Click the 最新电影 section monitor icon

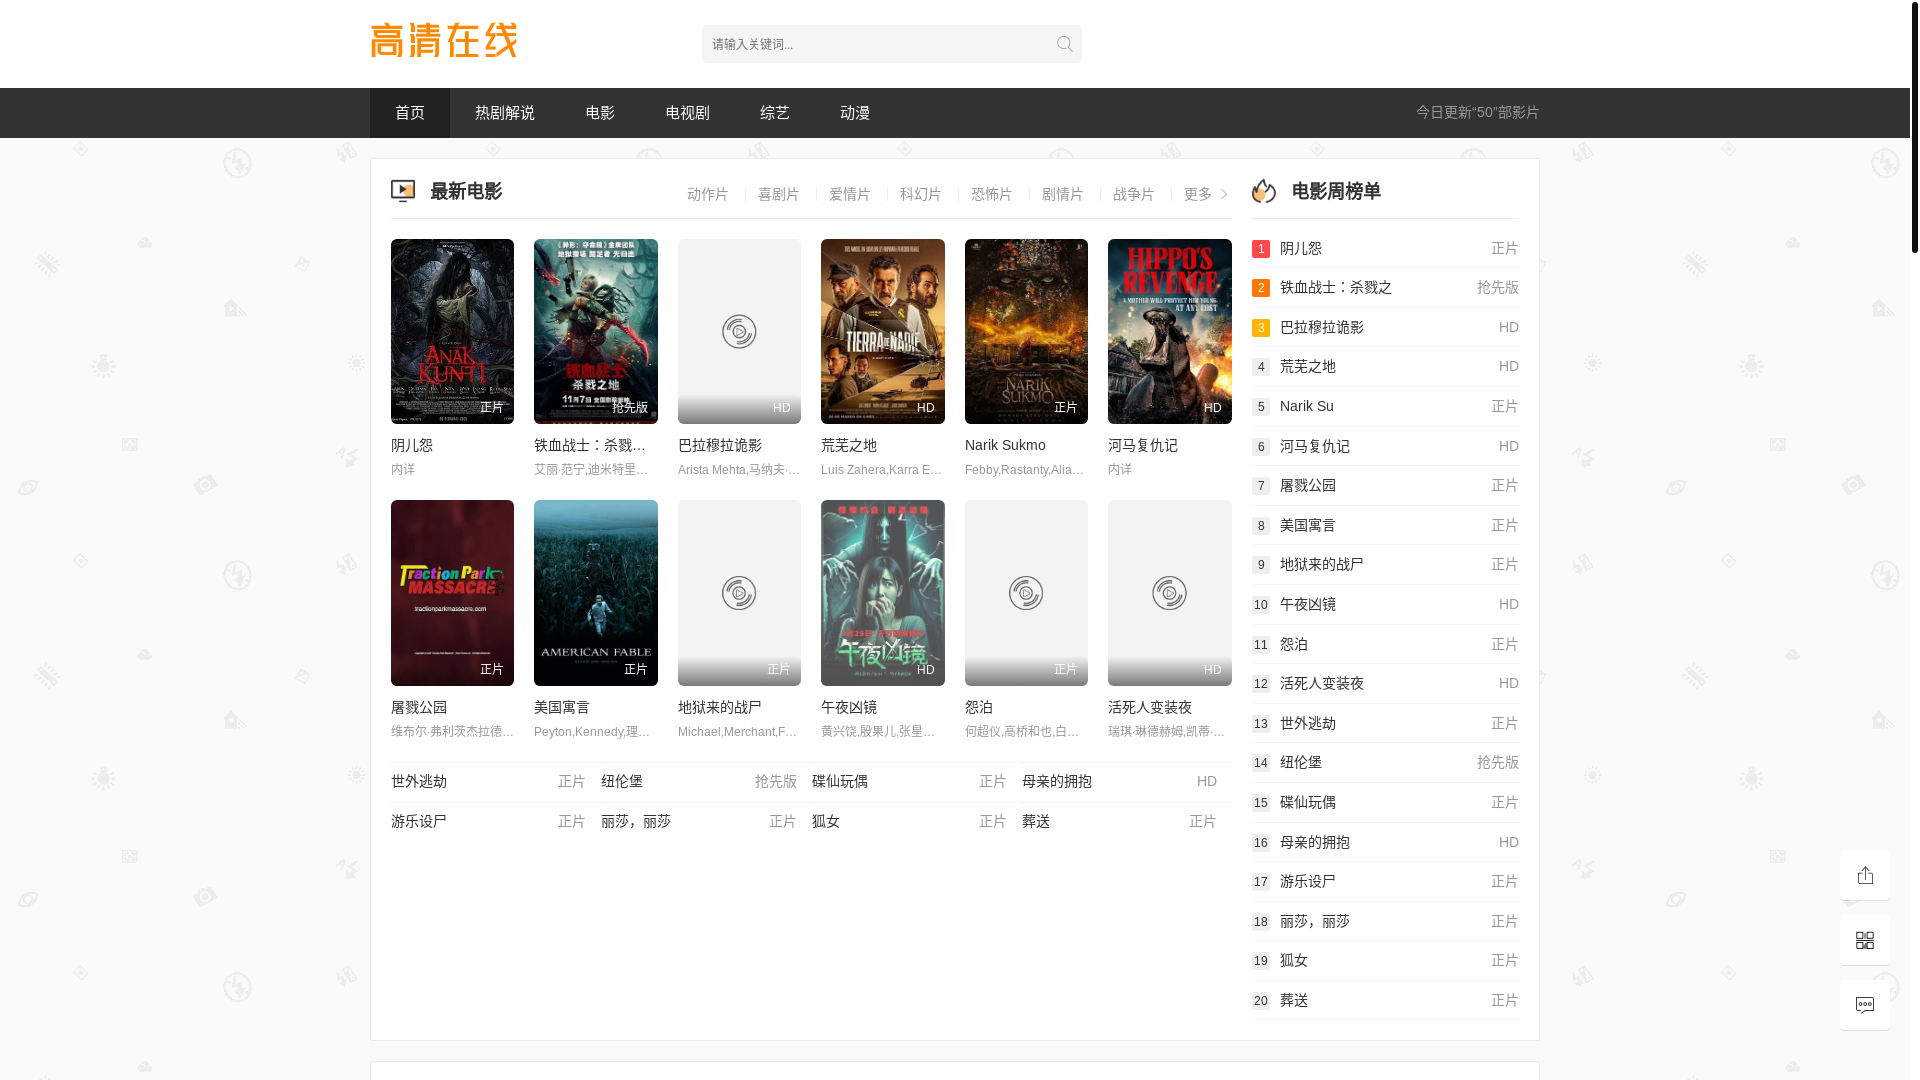pyautogui.click(x=403, y=191)
